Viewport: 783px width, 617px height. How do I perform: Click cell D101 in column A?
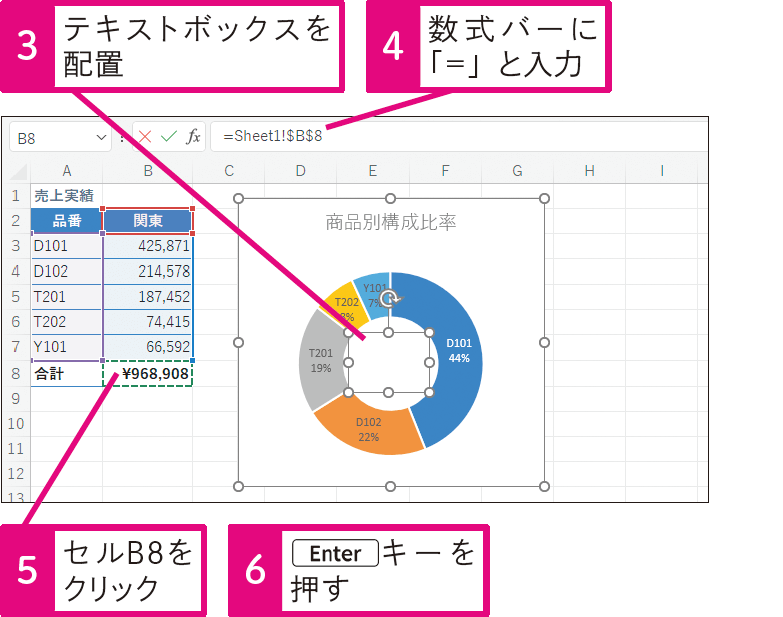[x=67, y=246]
